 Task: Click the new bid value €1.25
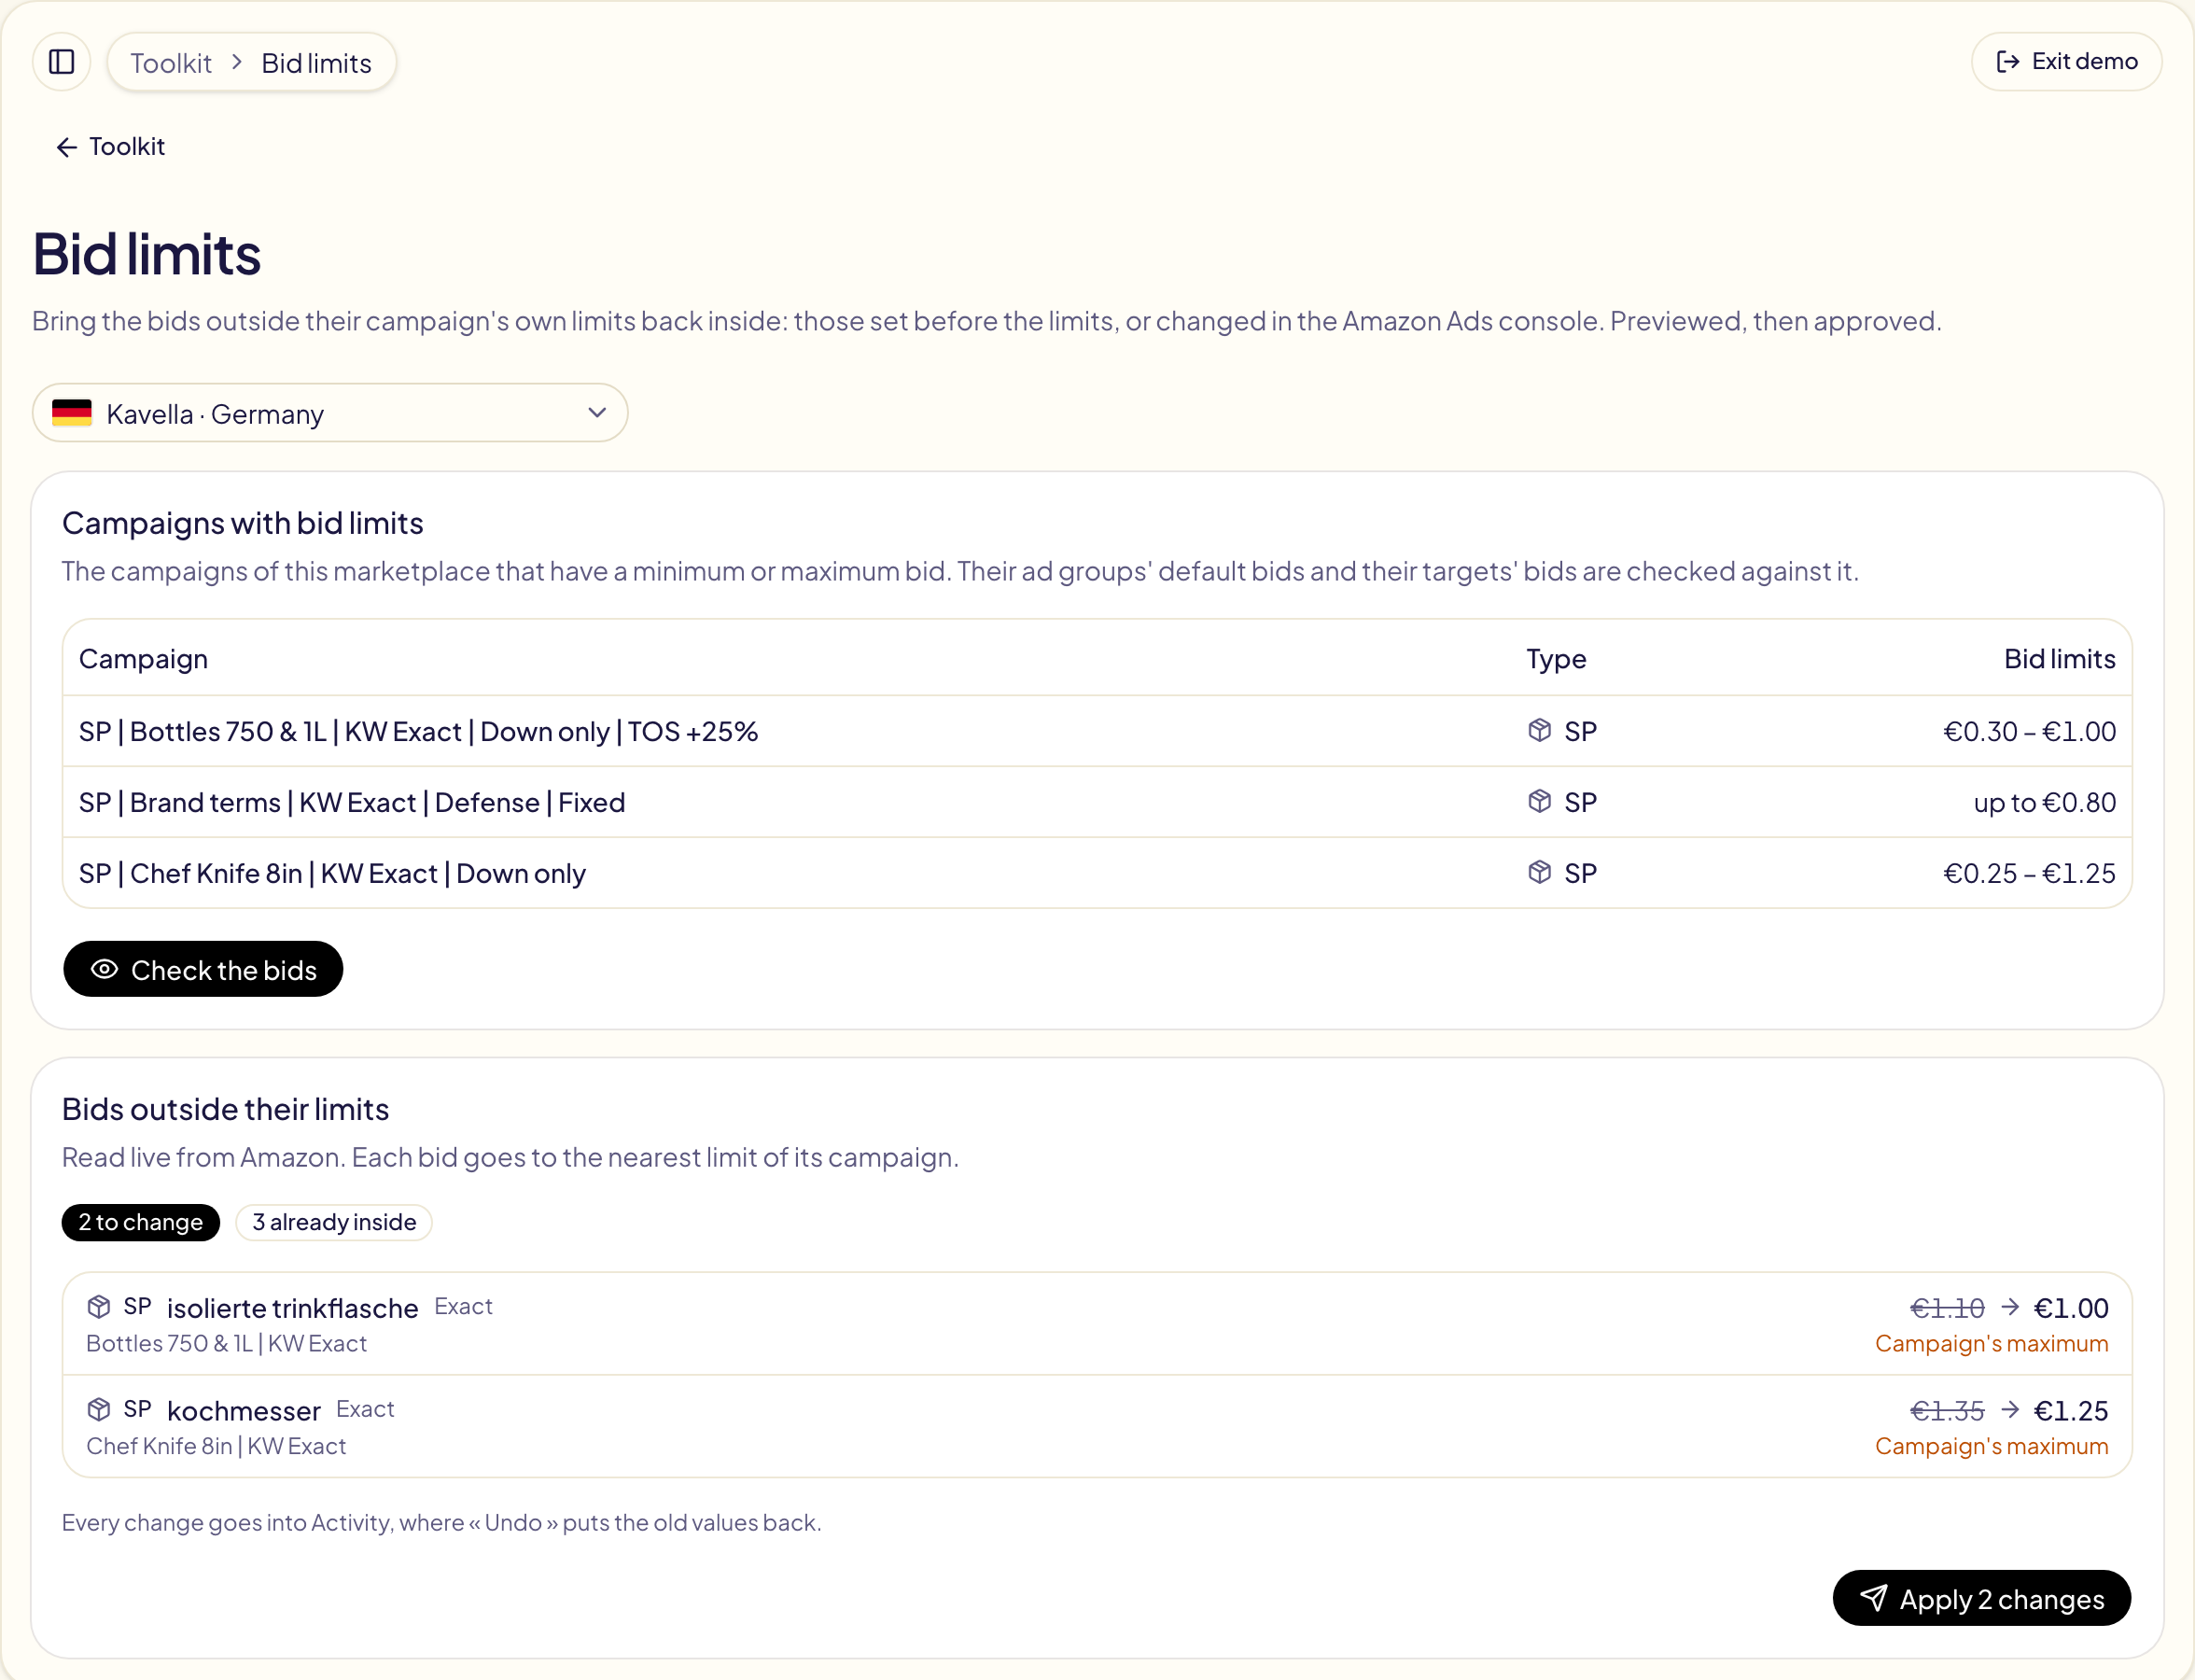click(2071, 1411)
